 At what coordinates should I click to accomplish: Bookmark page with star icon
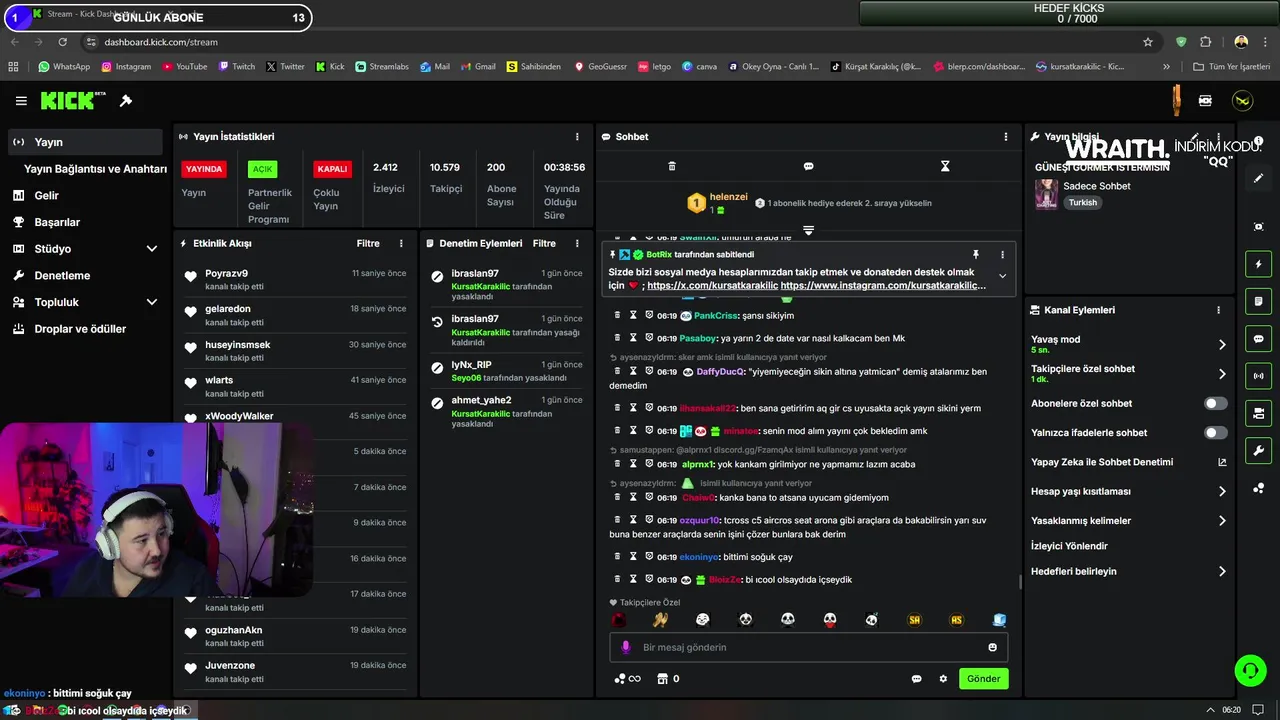pos(1148,42)
